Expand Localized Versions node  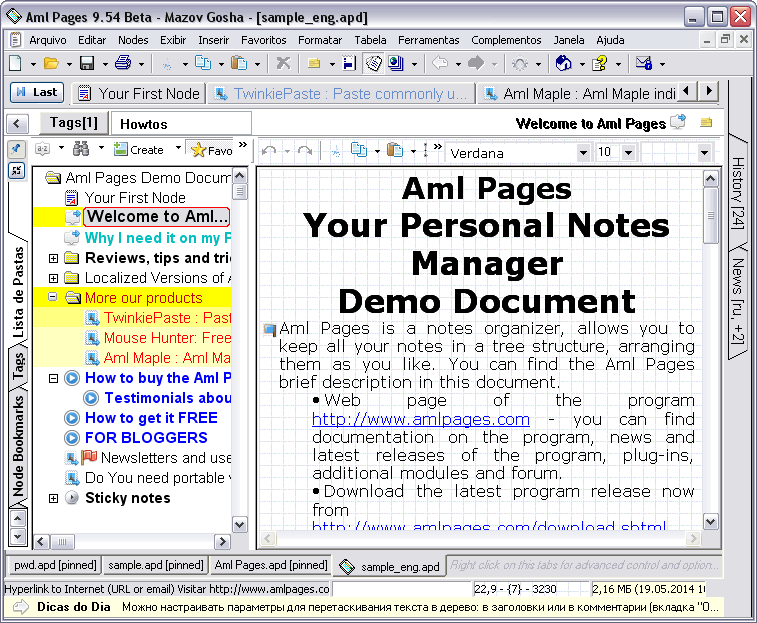54,278
